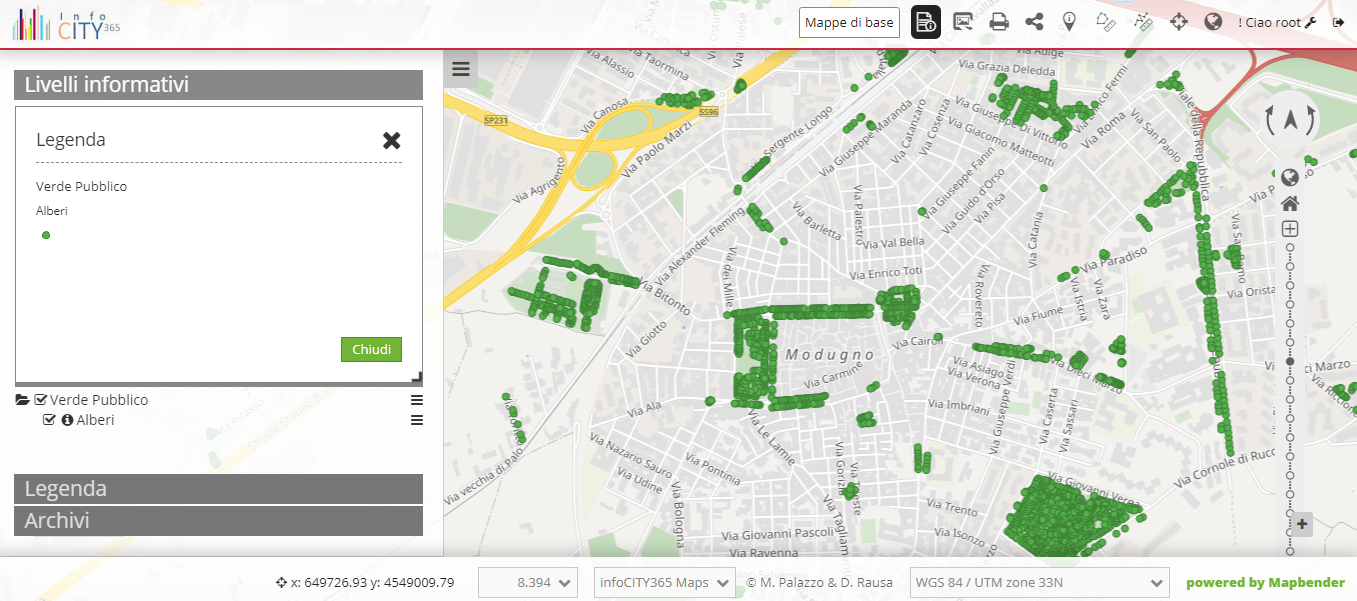Open the image export tool
The height and width of the screenshot is (601, 1357).
click(963, 21)
